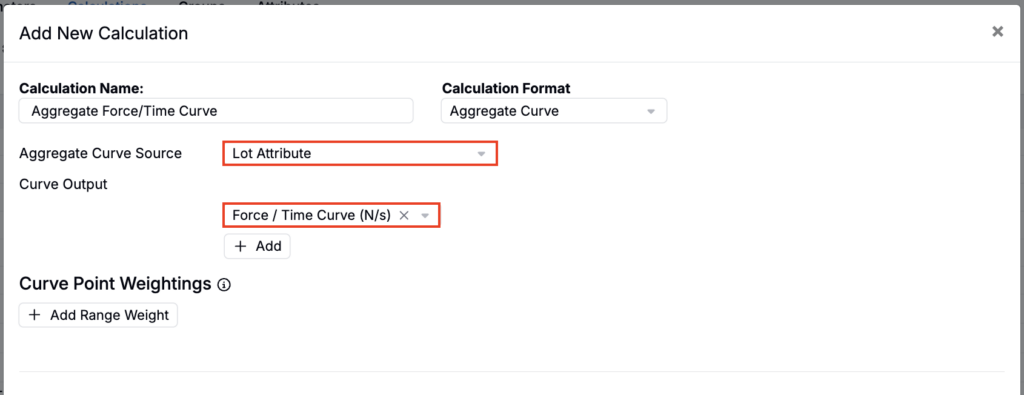1024x395 pixels.
Task: Click the plus icon in Add Range Weight
Action: point(35,315)
